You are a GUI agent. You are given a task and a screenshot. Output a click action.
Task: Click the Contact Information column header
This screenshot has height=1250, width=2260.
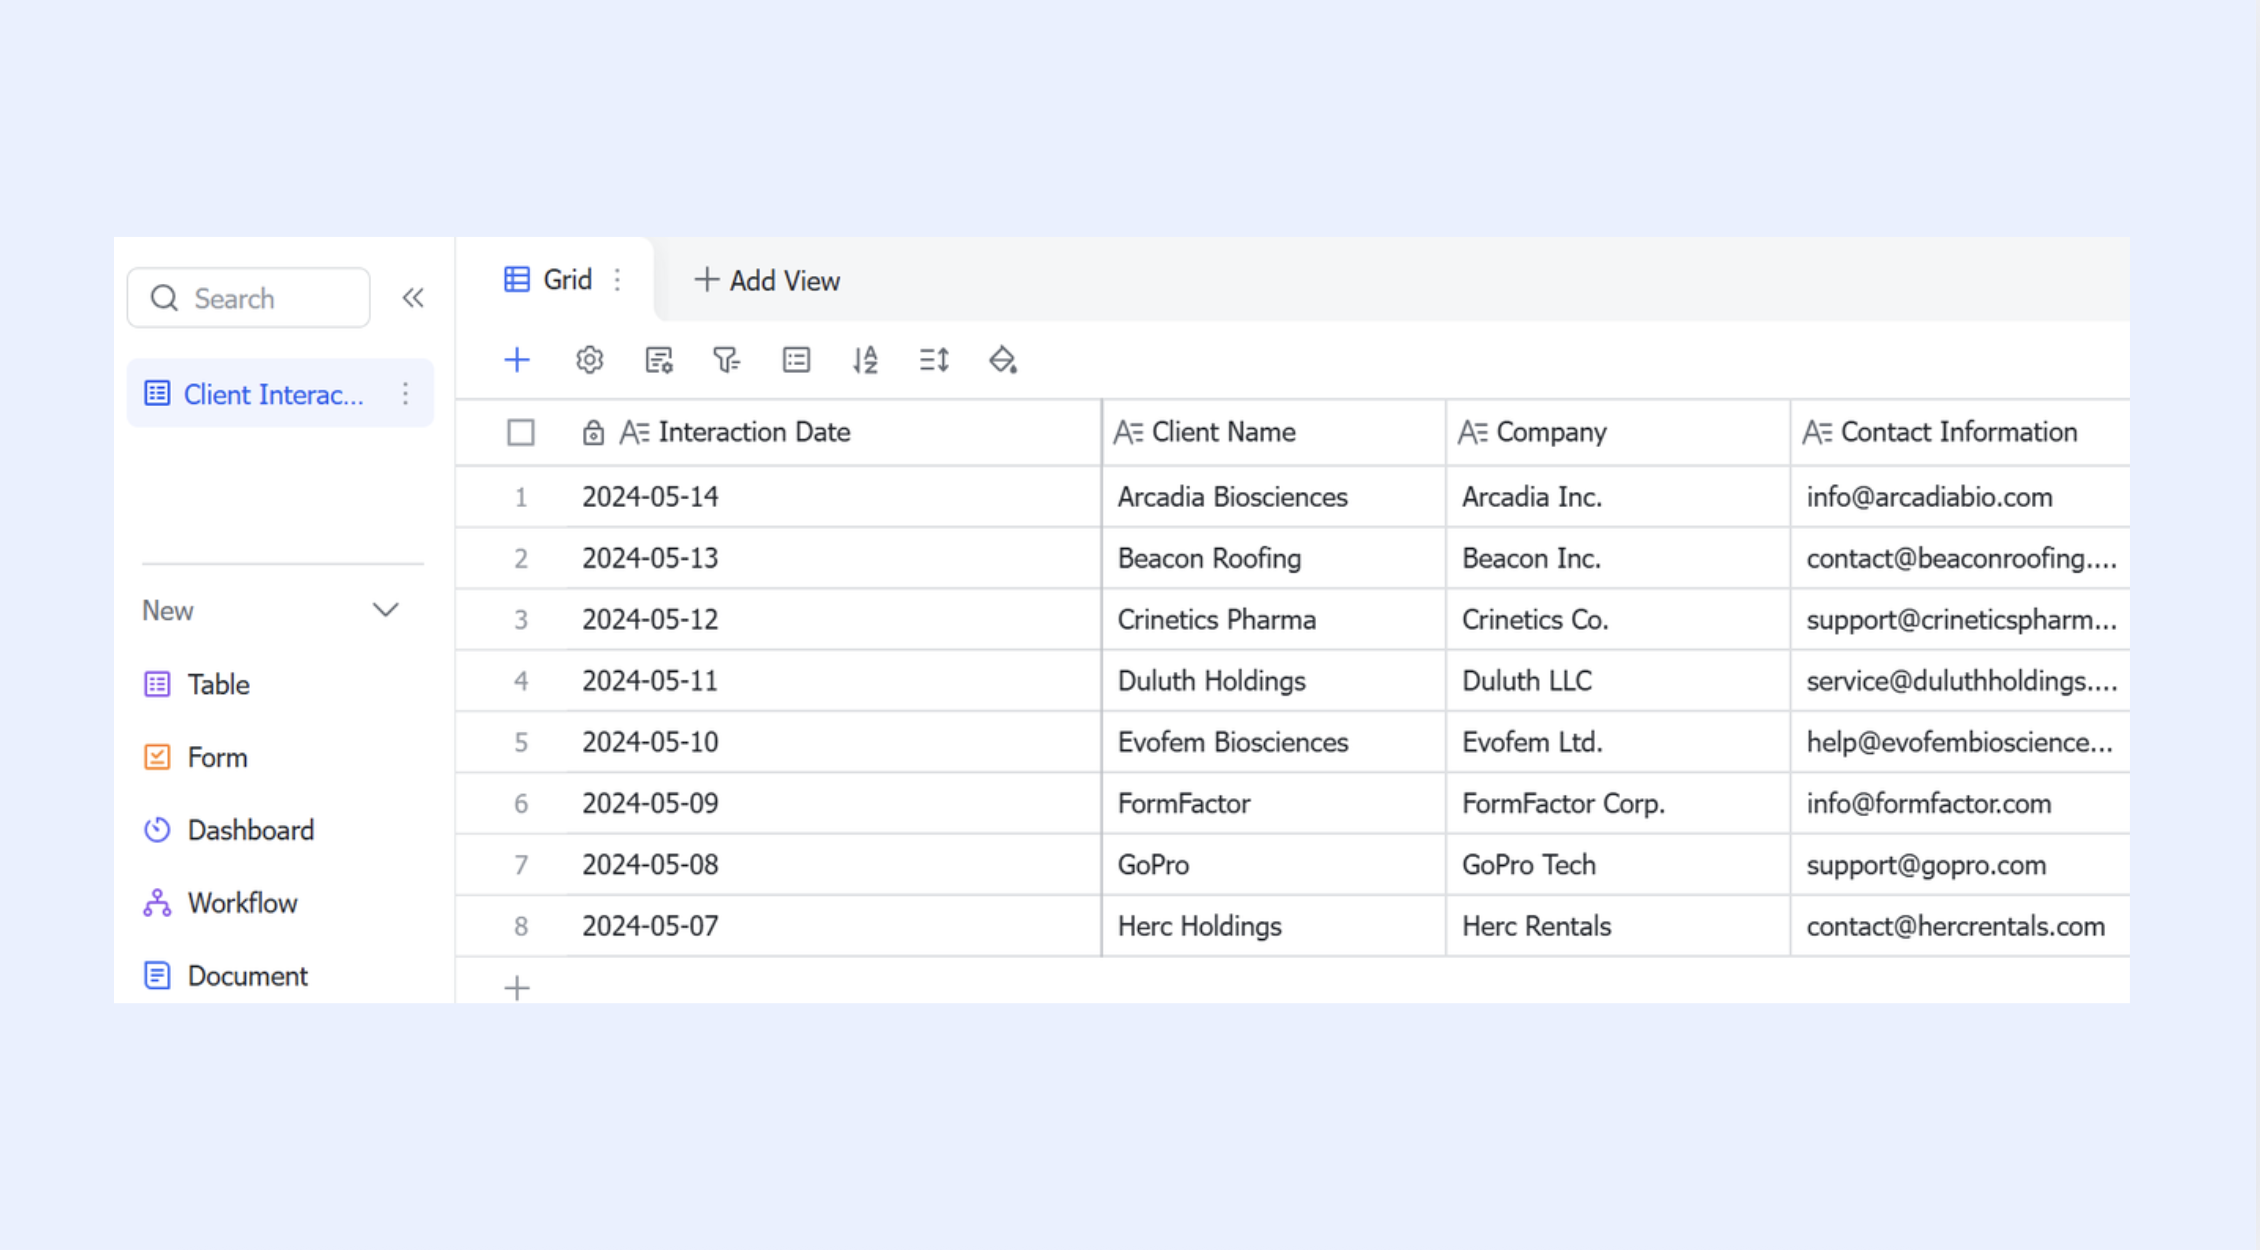click(1961, 432)
